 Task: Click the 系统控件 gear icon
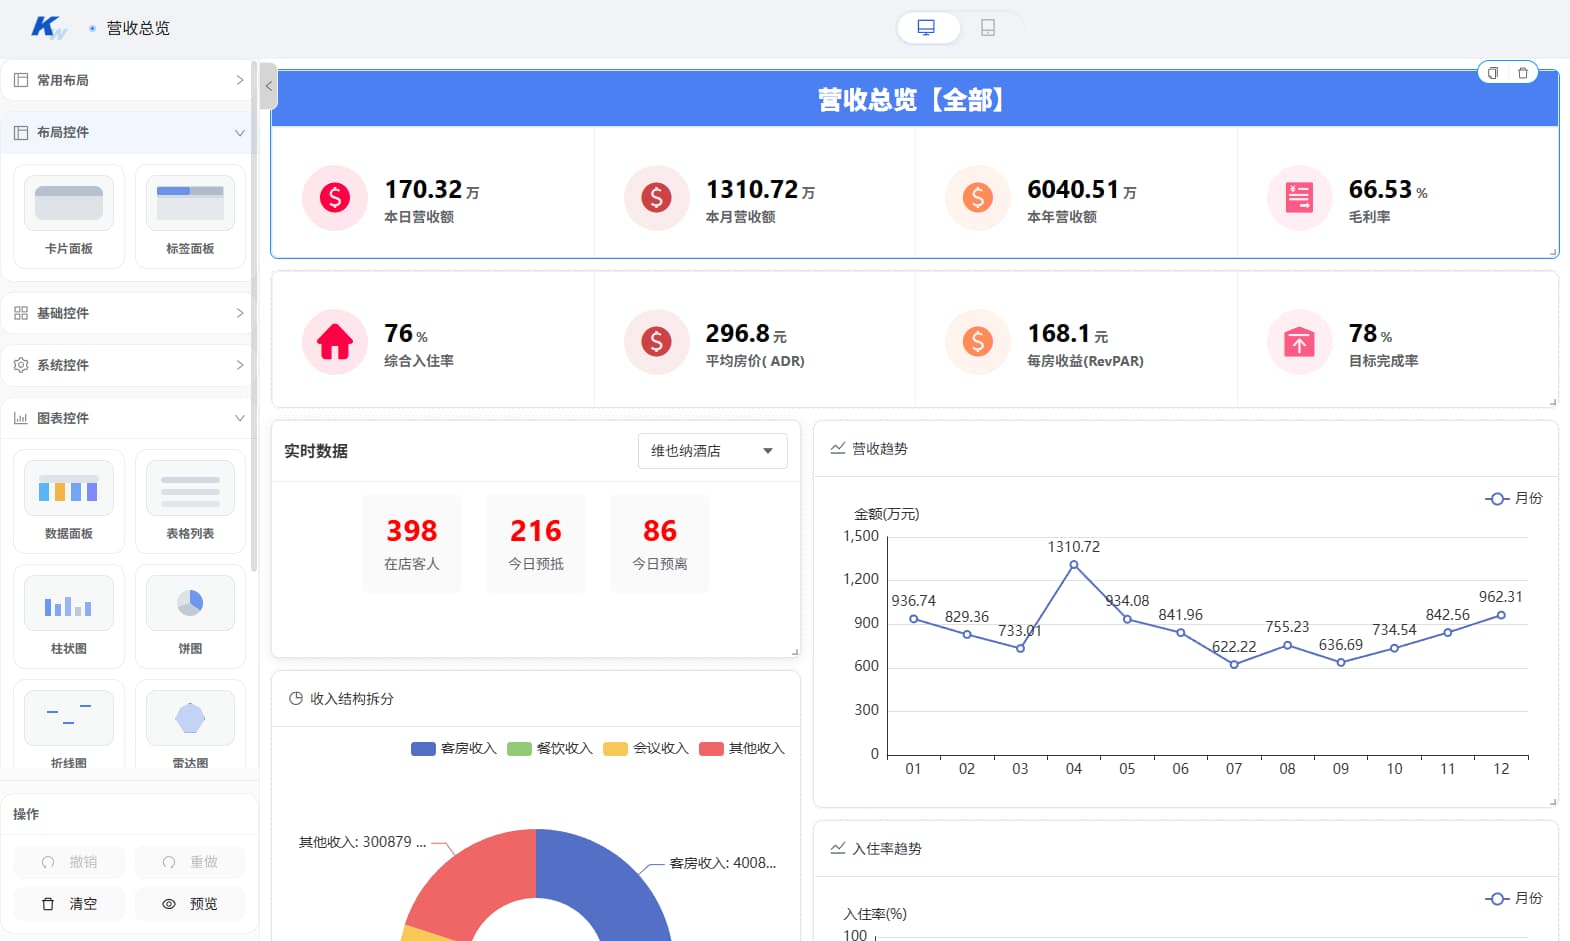(x=21, y=365)
